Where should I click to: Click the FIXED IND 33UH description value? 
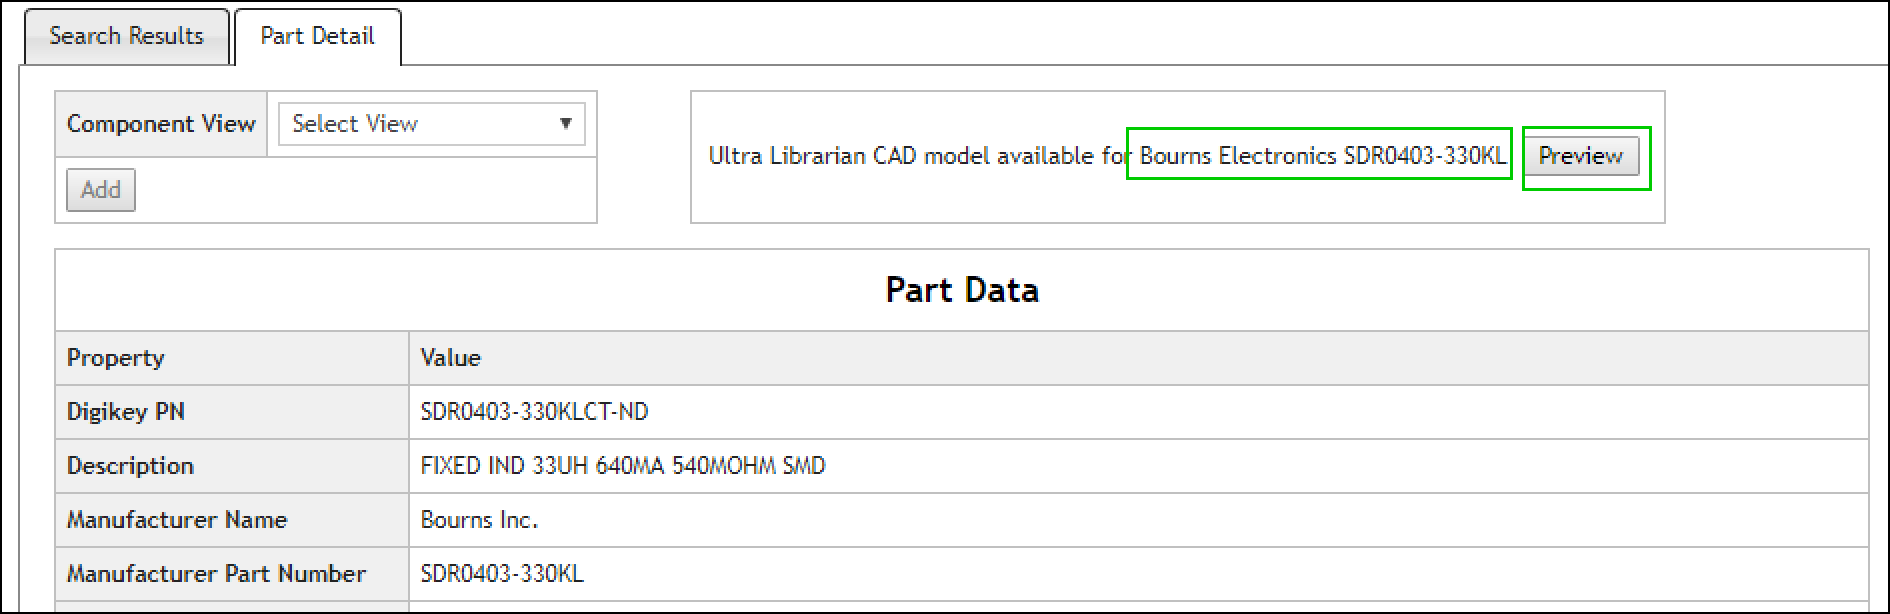coord(622,466)
